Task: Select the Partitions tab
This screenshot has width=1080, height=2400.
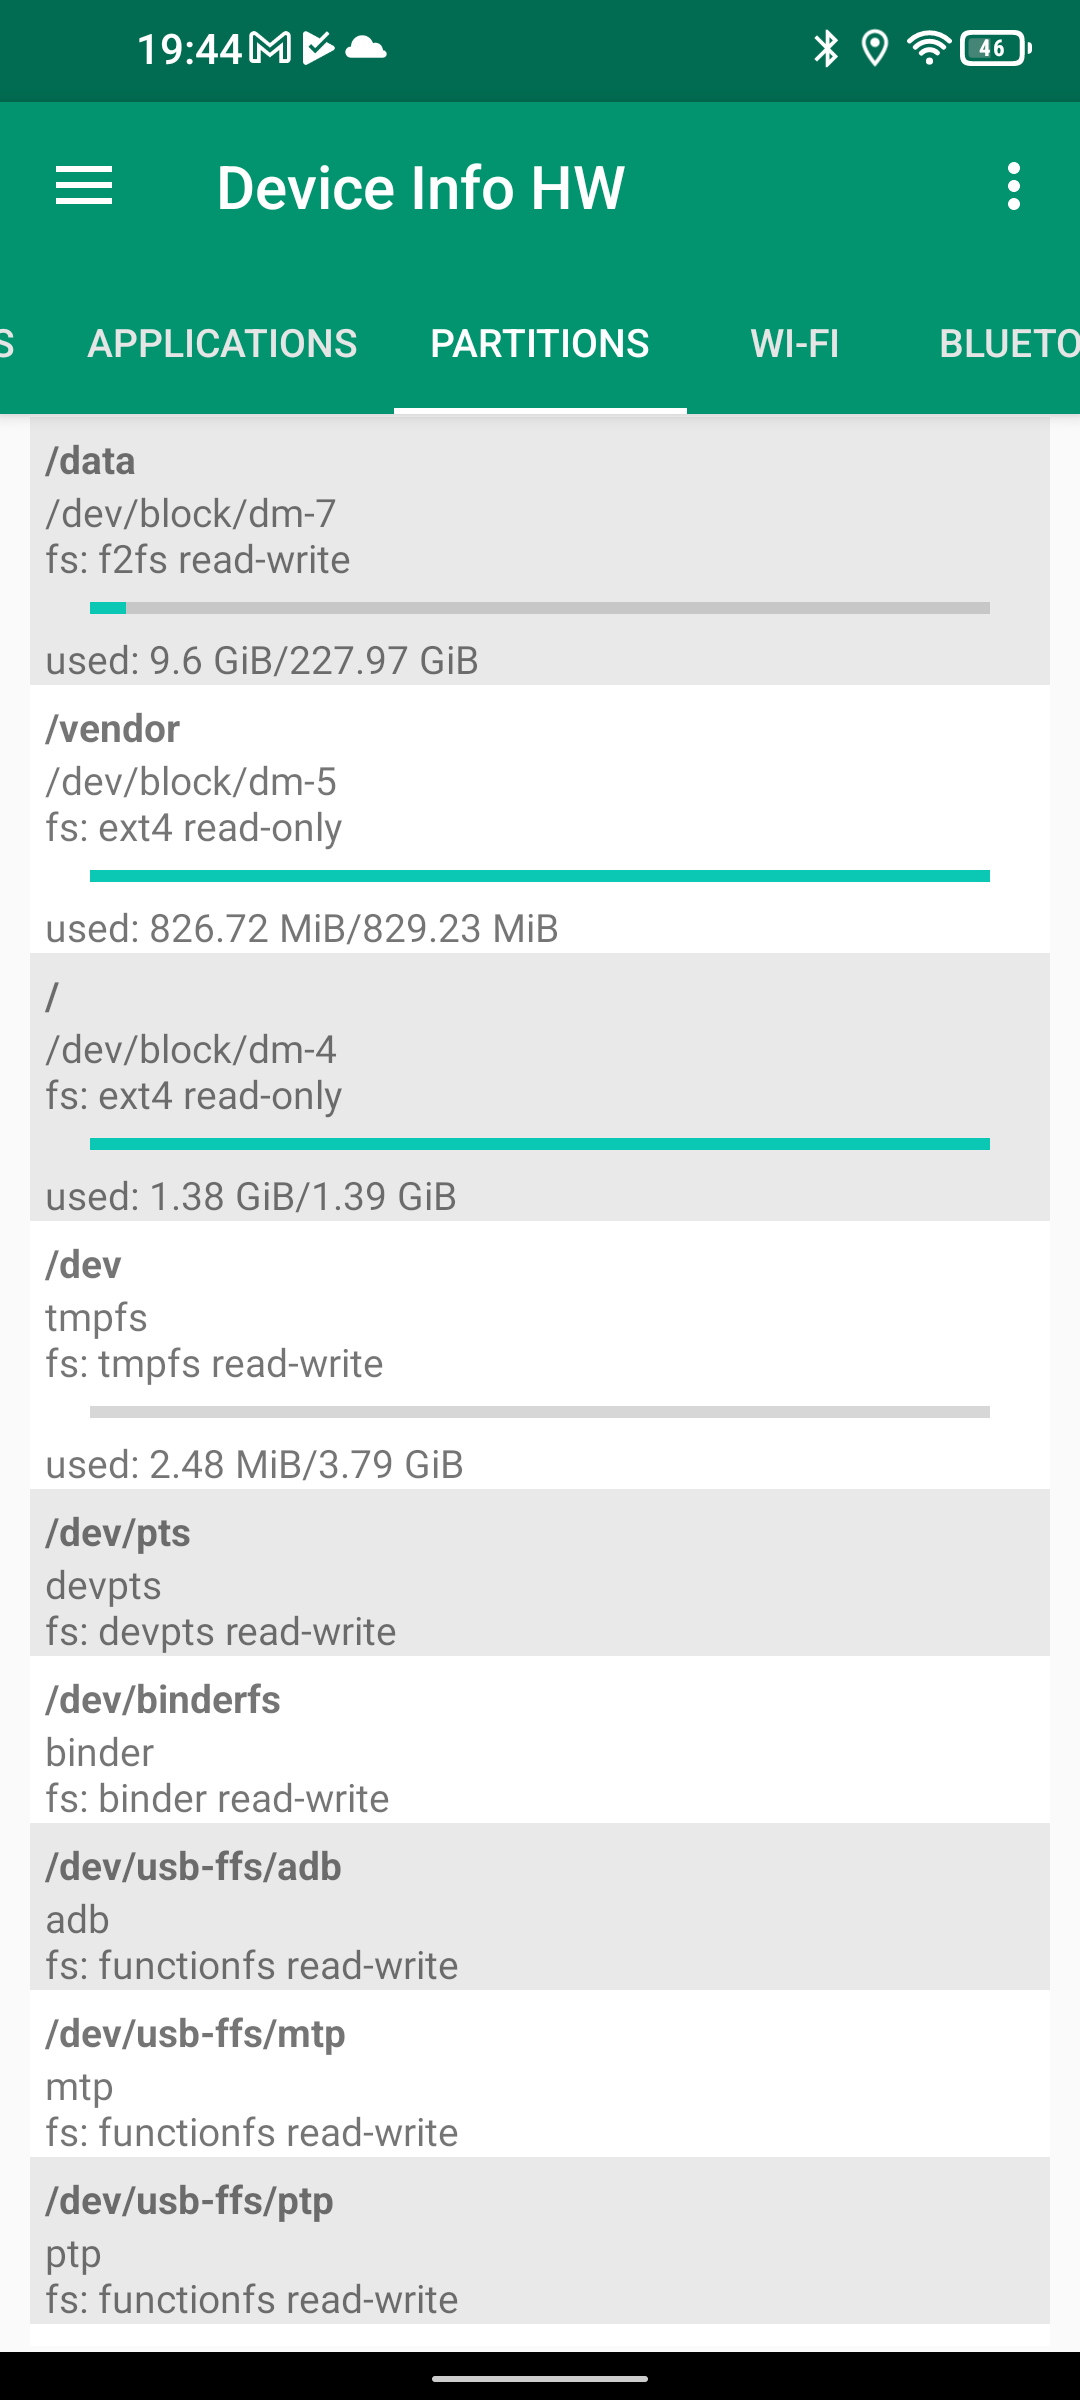Action: tap(540, 344)
